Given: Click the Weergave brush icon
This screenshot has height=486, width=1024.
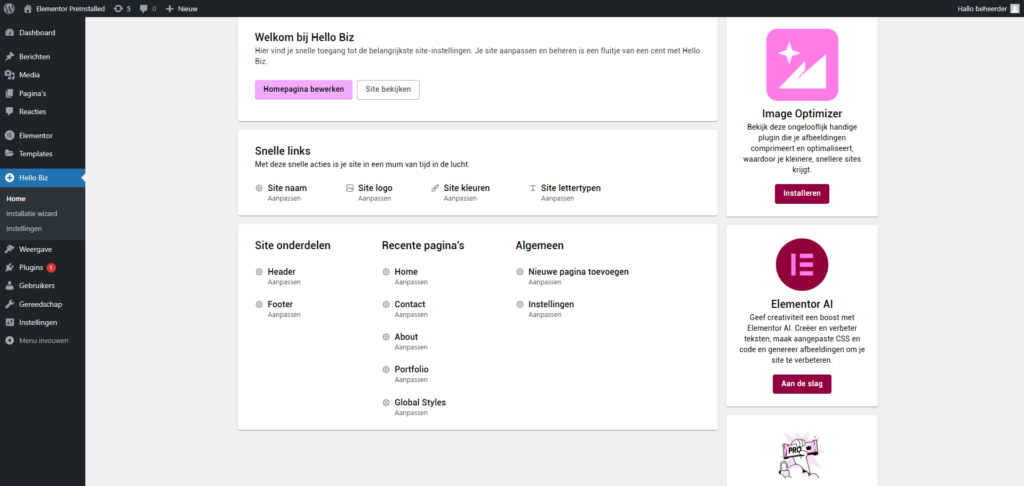Looking at the screenshot, I should tap(10, 250).
